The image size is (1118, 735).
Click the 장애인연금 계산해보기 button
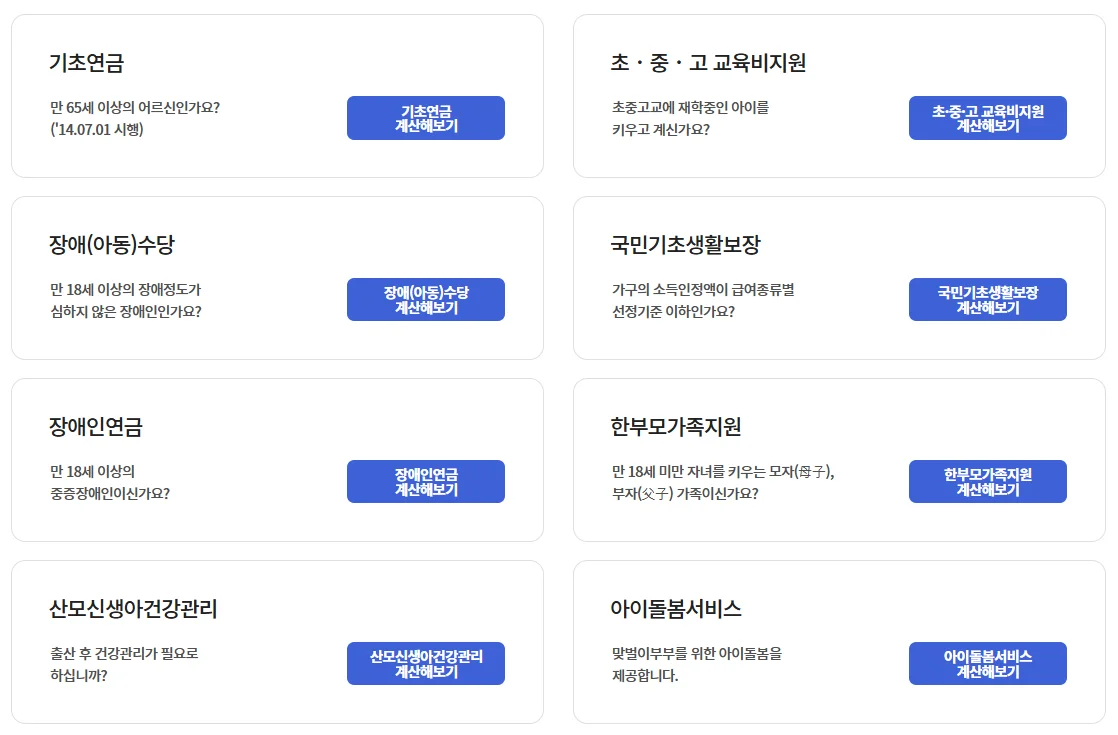point(425,481)
